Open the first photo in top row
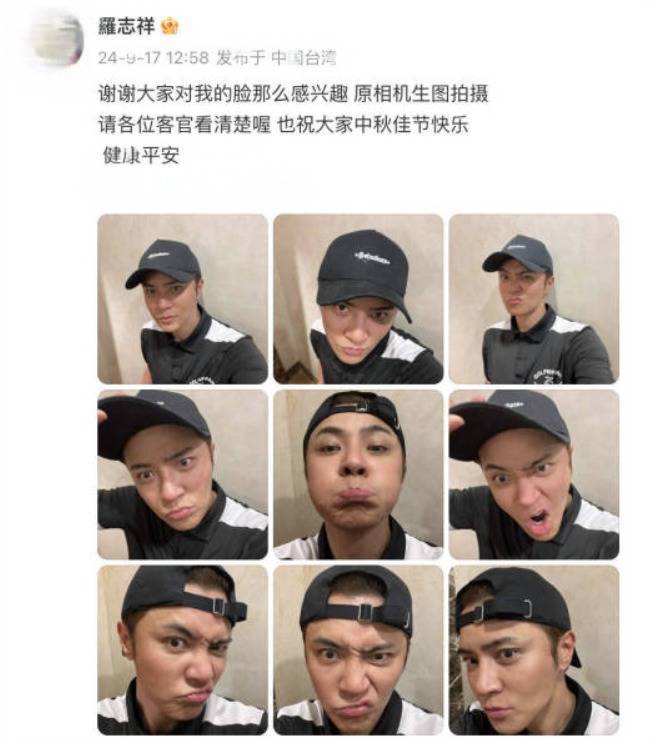Viewport: 655px width, 744px height. pyautogui.click(x=183, y=299)
